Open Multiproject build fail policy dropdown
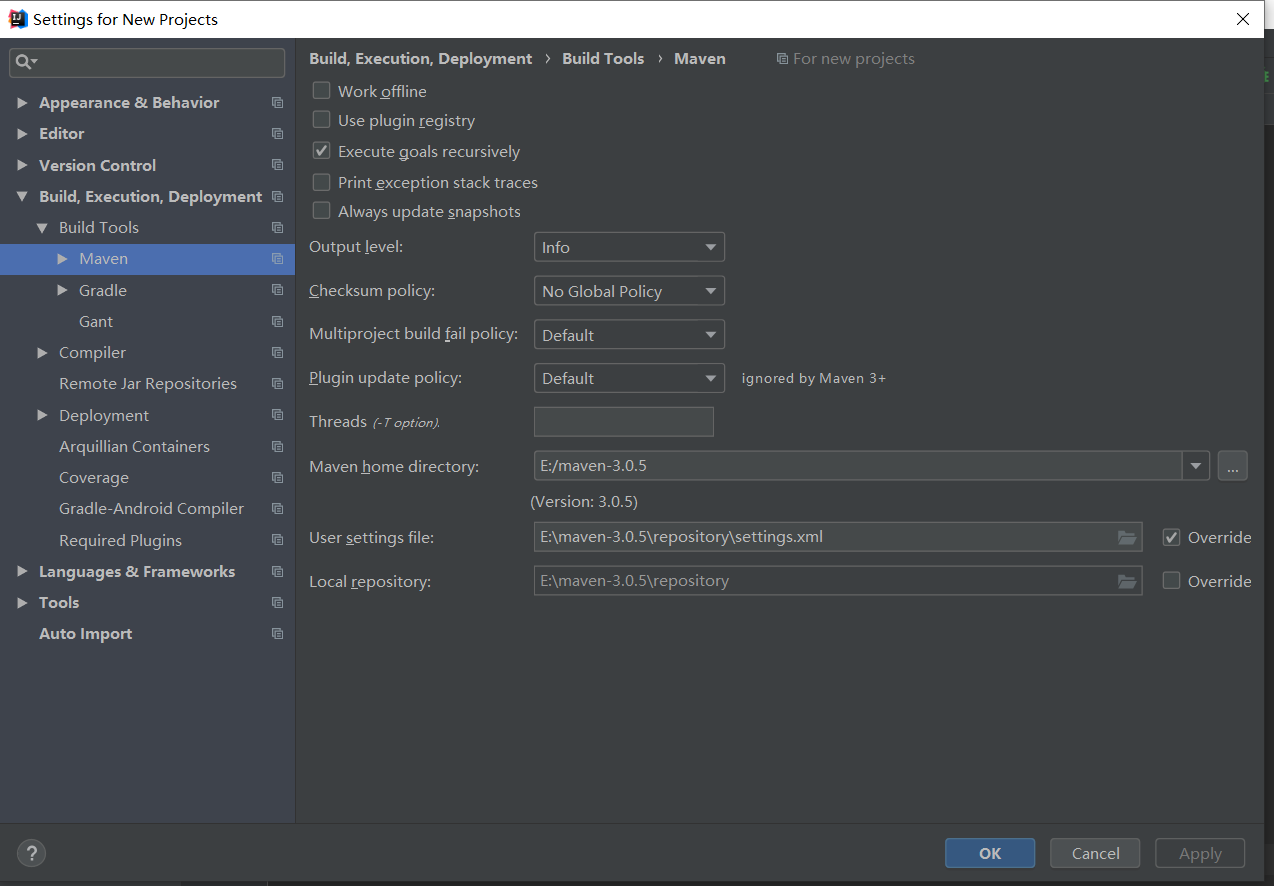The image size is (1274, 886). [629, 335]
